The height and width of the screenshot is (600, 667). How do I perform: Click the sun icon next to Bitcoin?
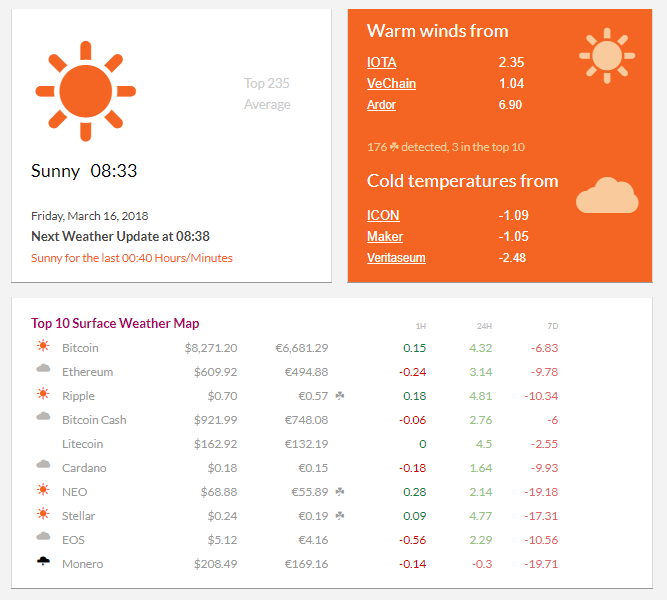coord(43,346)
